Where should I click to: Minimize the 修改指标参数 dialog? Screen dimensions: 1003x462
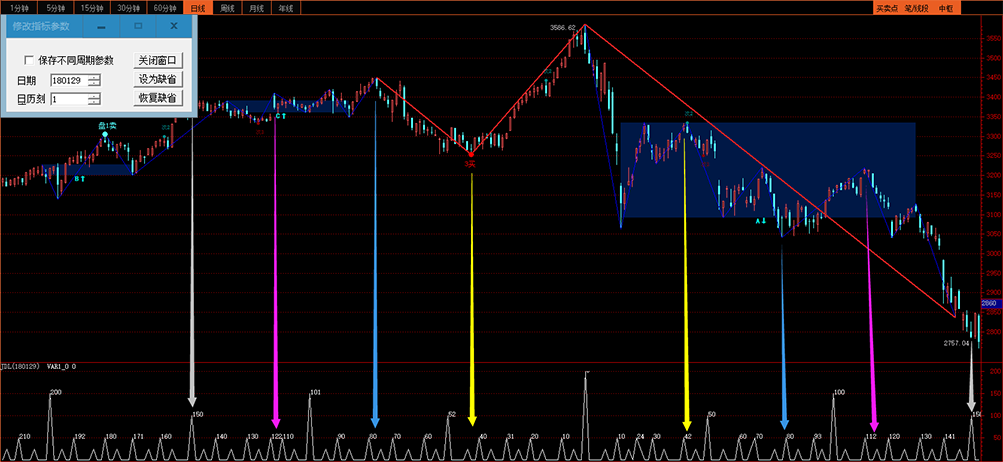point(102,26)
